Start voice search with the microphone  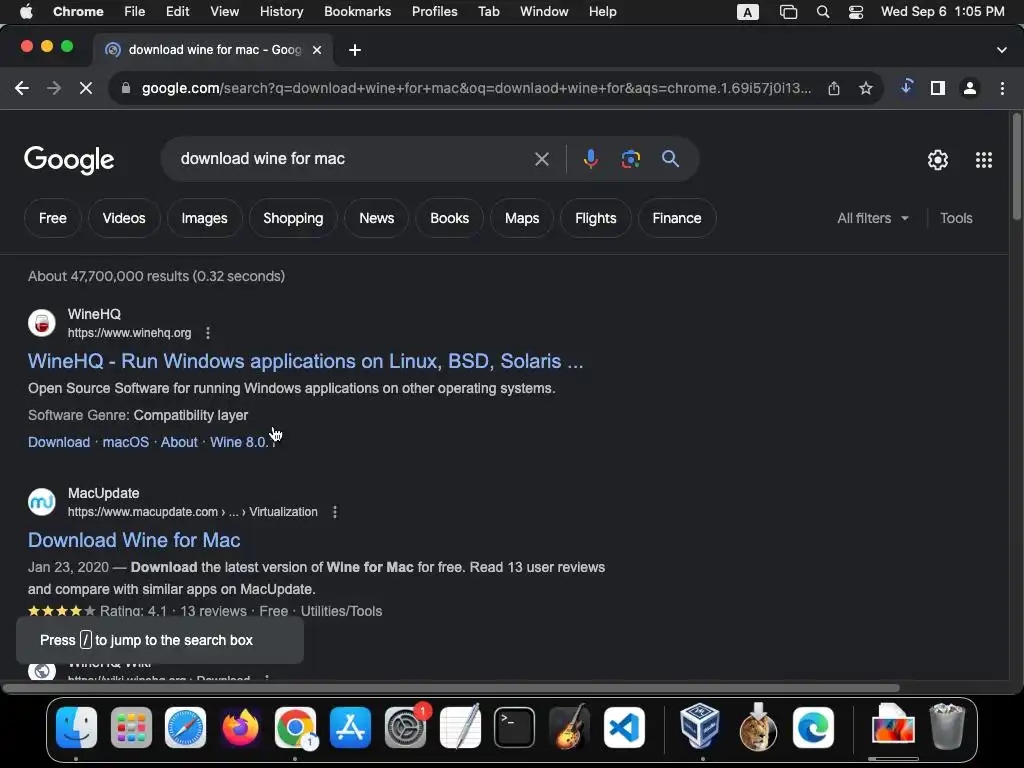pos(590,159)
